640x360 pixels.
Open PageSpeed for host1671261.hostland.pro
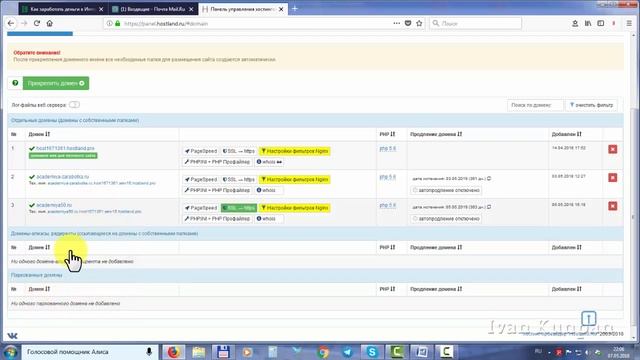[x=200, y=151]
